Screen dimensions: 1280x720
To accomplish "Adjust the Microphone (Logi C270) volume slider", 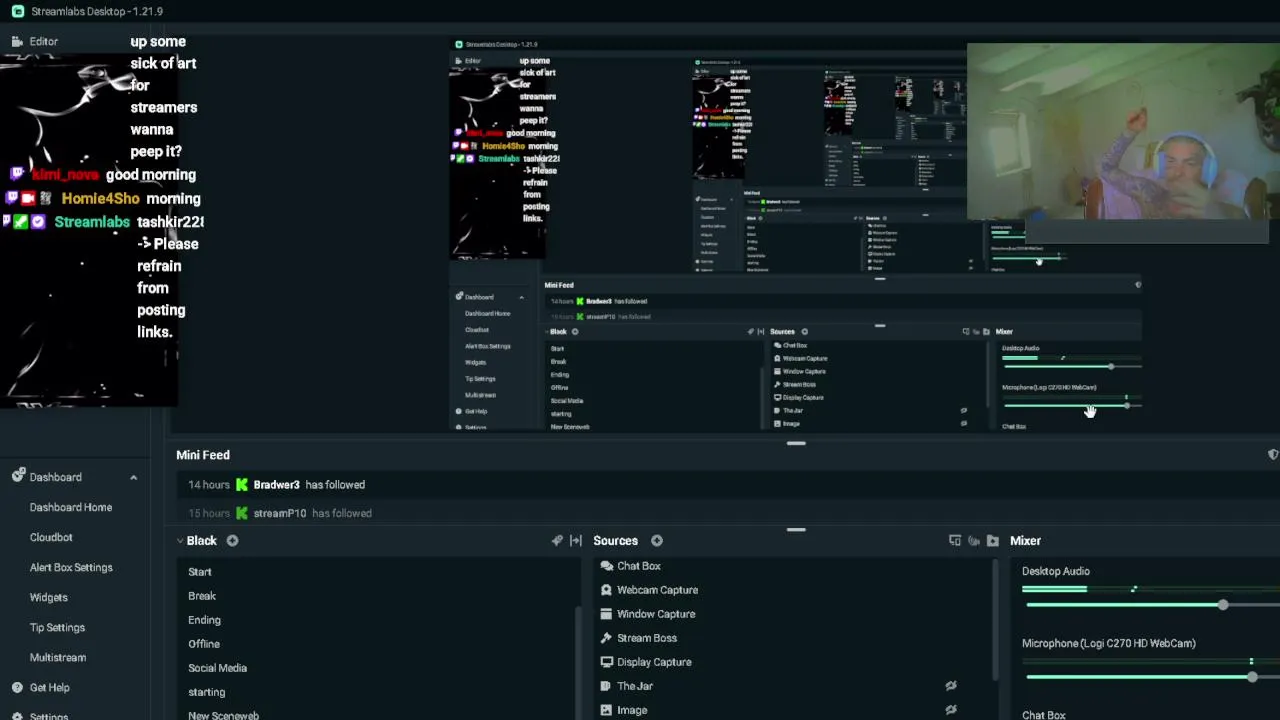I will point(1251,677).
